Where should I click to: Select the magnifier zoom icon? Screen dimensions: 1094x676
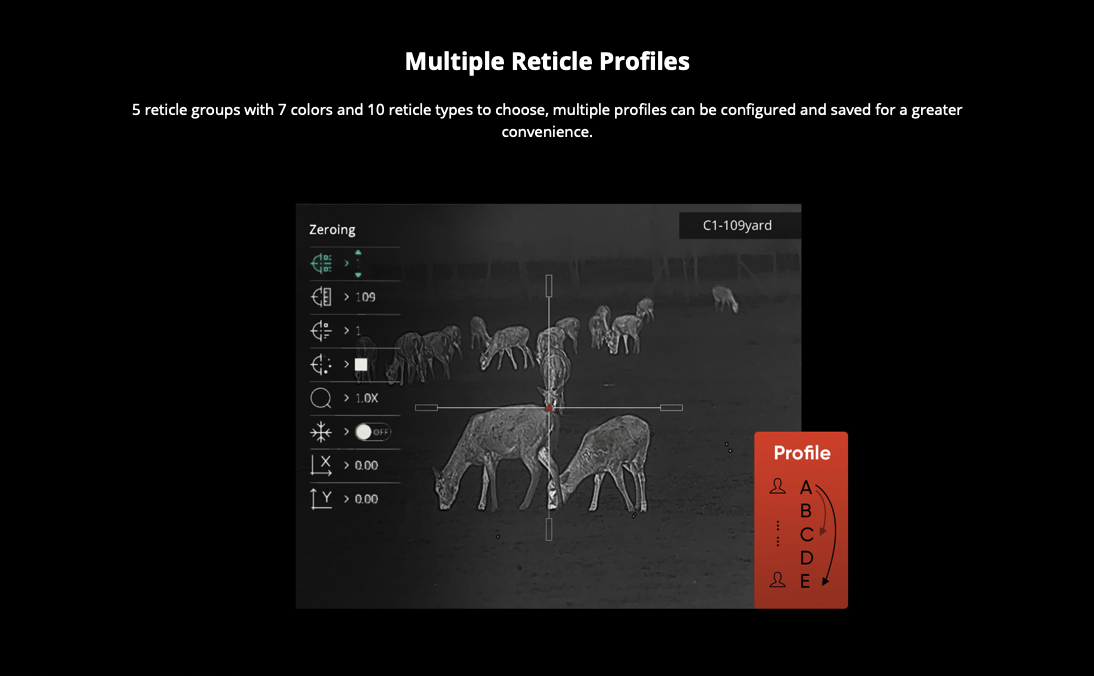point(321,398)
